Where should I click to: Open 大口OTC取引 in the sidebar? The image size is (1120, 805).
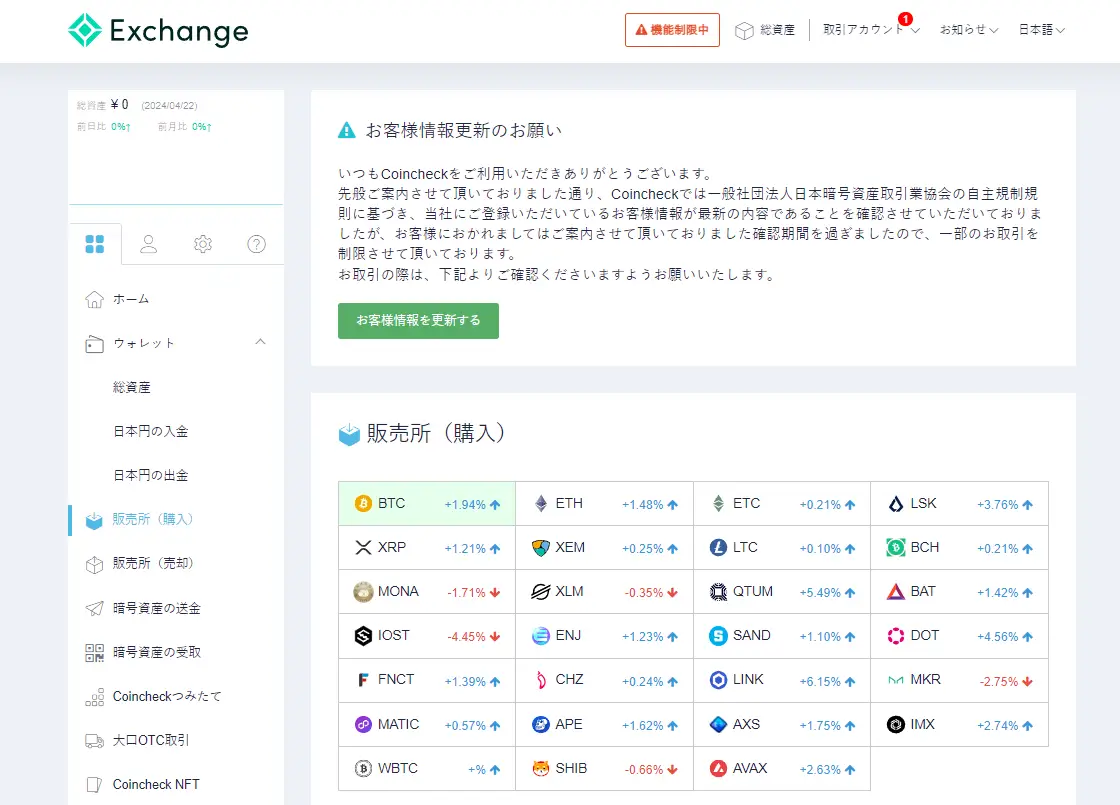pyautogui.click(x=151, y=741)
